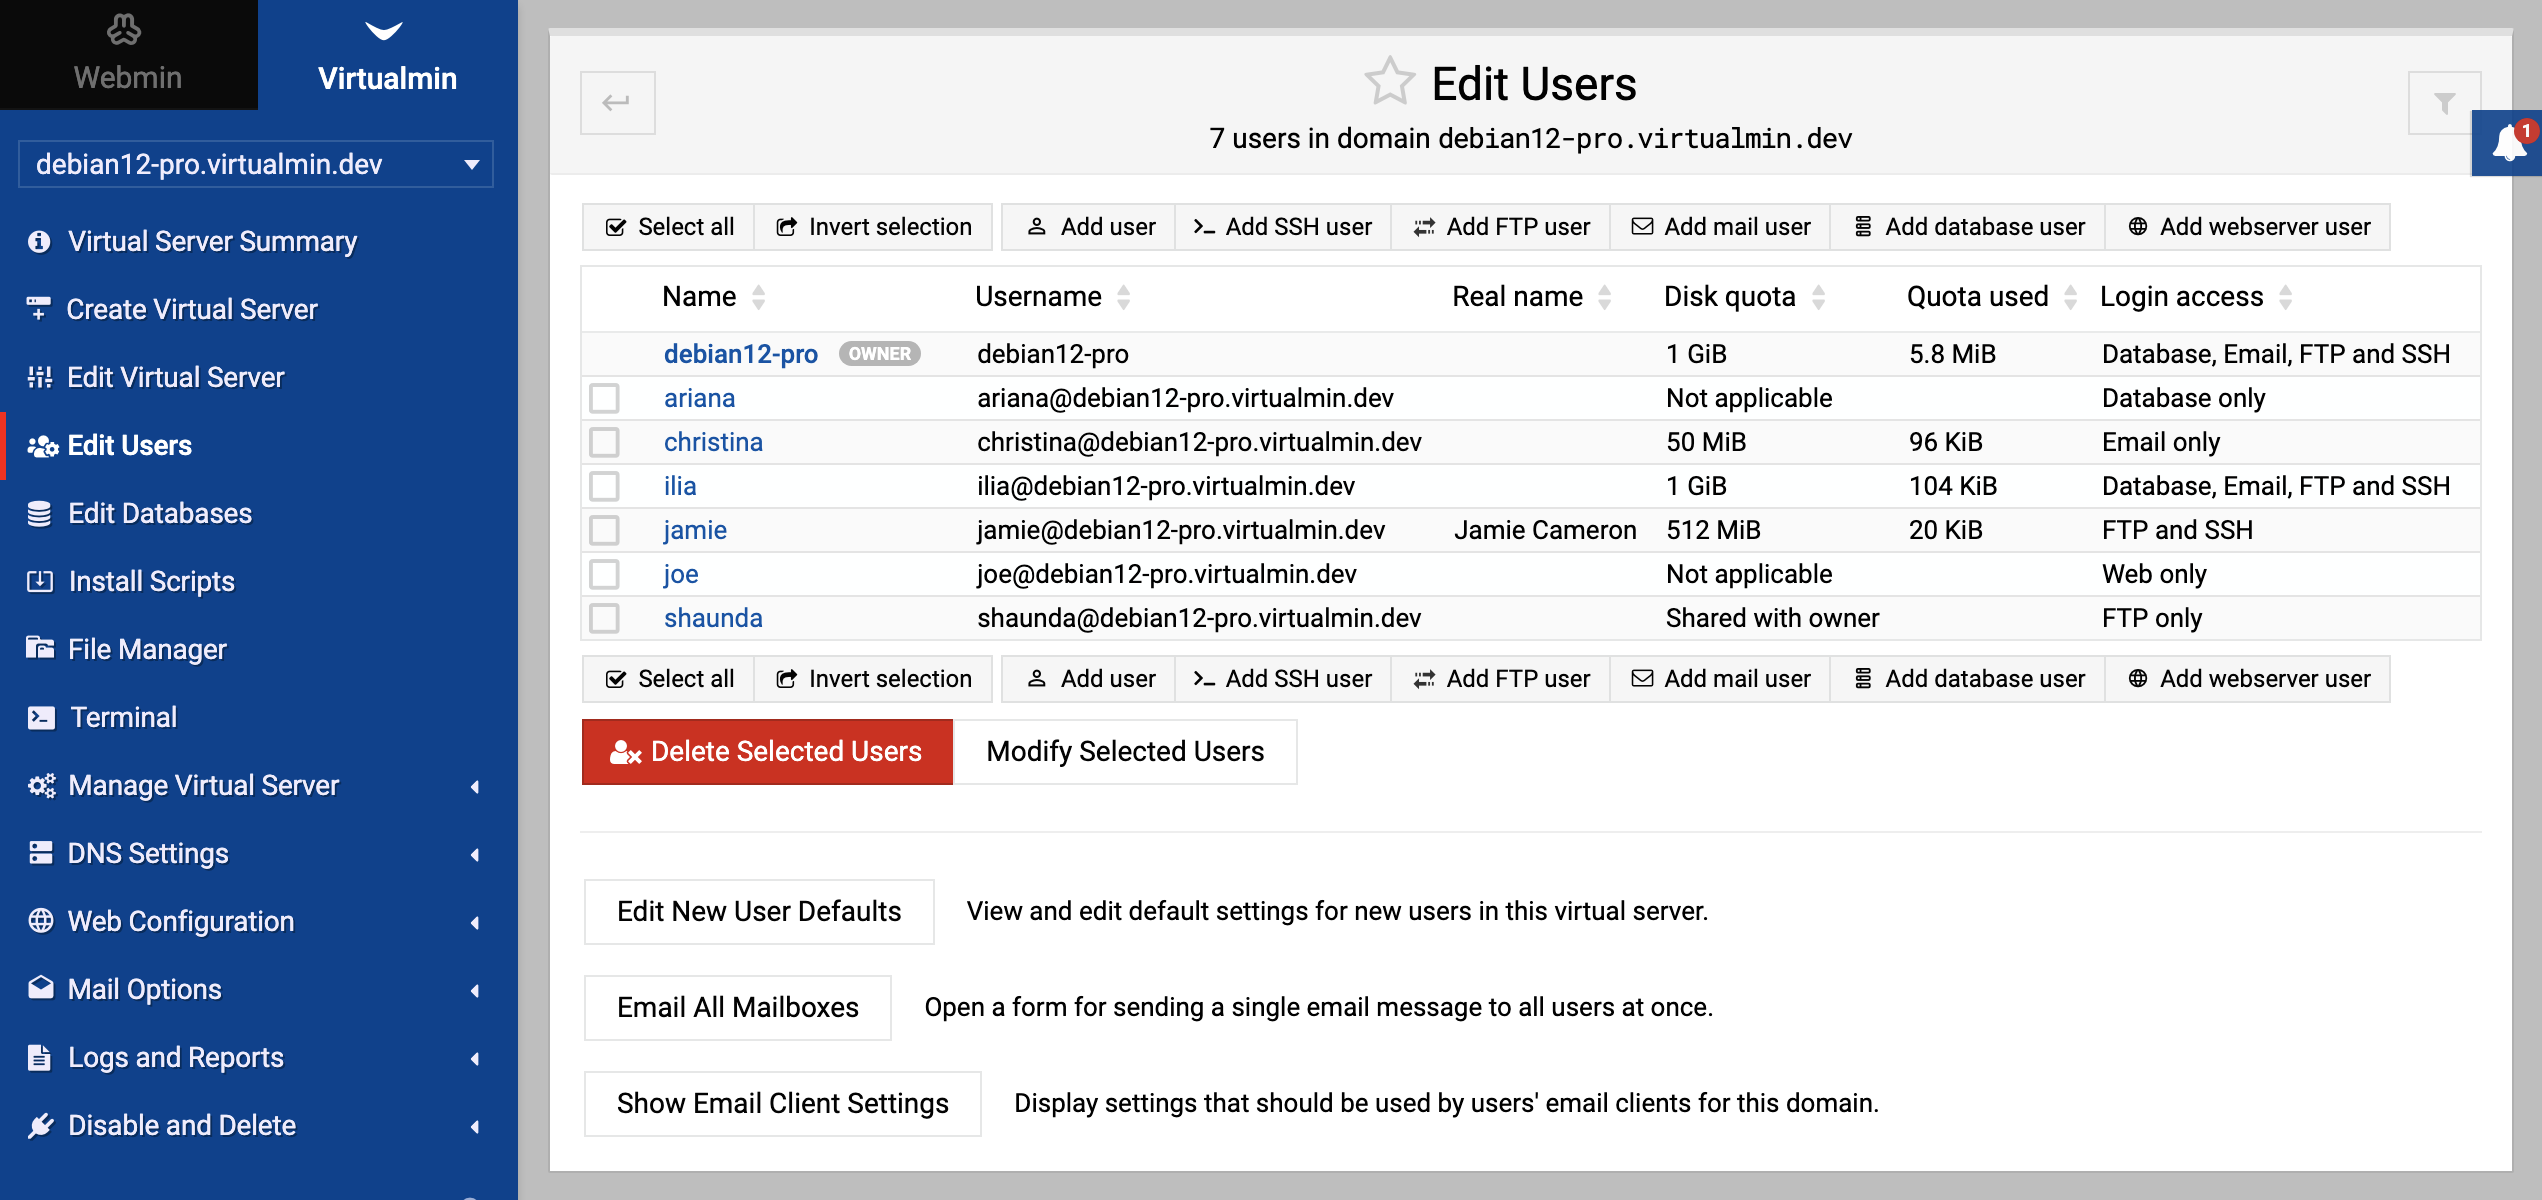Image resolution: width=2542 pixels, height=1200 pixels.
Task: Click the Logs and Reports document icon
Action: [39, 1057]
